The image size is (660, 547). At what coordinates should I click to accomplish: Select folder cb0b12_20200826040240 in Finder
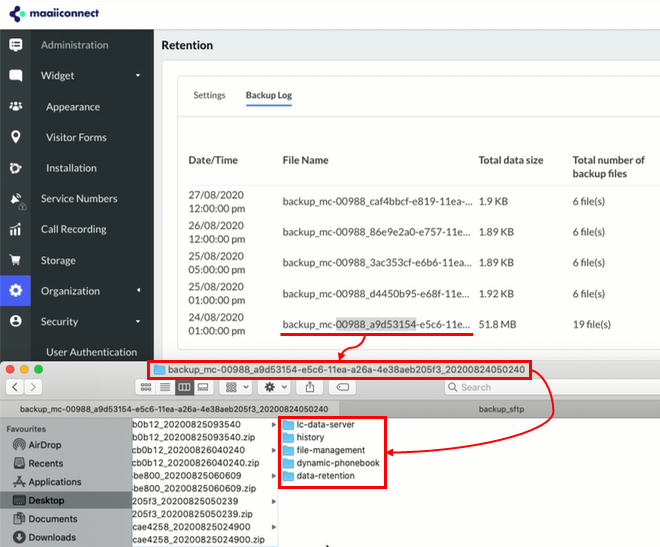189,450
